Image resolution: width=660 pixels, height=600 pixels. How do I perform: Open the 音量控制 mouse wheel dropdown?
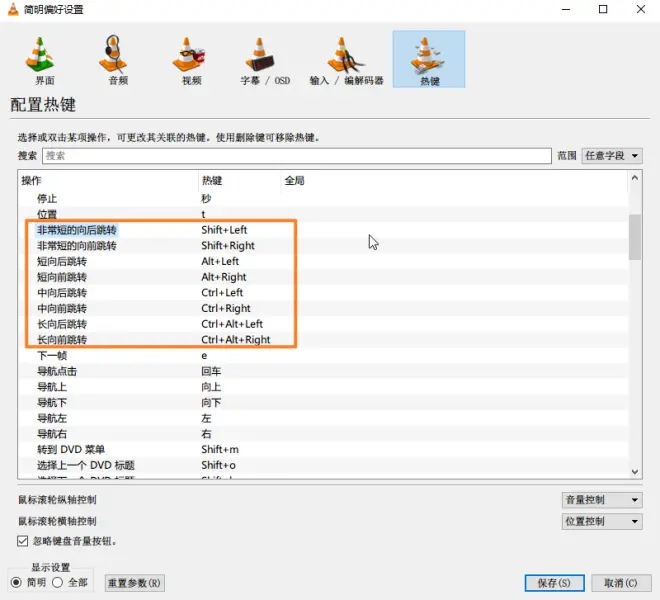click(x=602, y=500)
